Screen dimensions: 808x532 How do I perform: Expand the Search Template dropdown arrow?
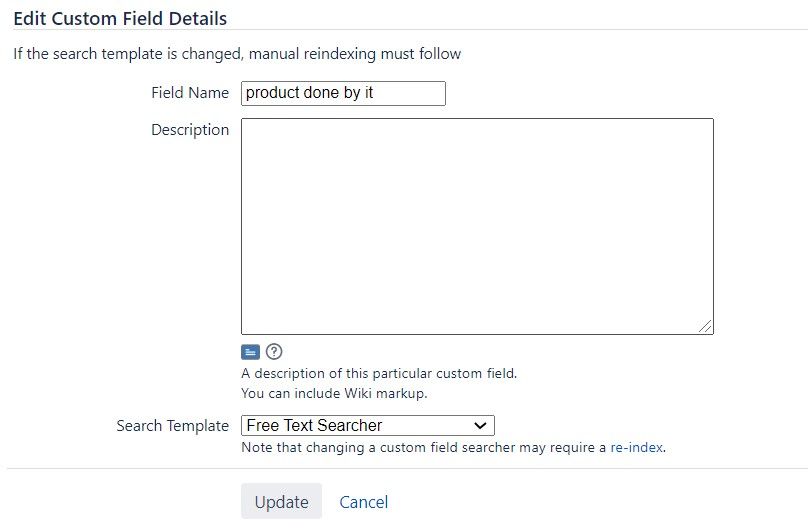[480, 426]
